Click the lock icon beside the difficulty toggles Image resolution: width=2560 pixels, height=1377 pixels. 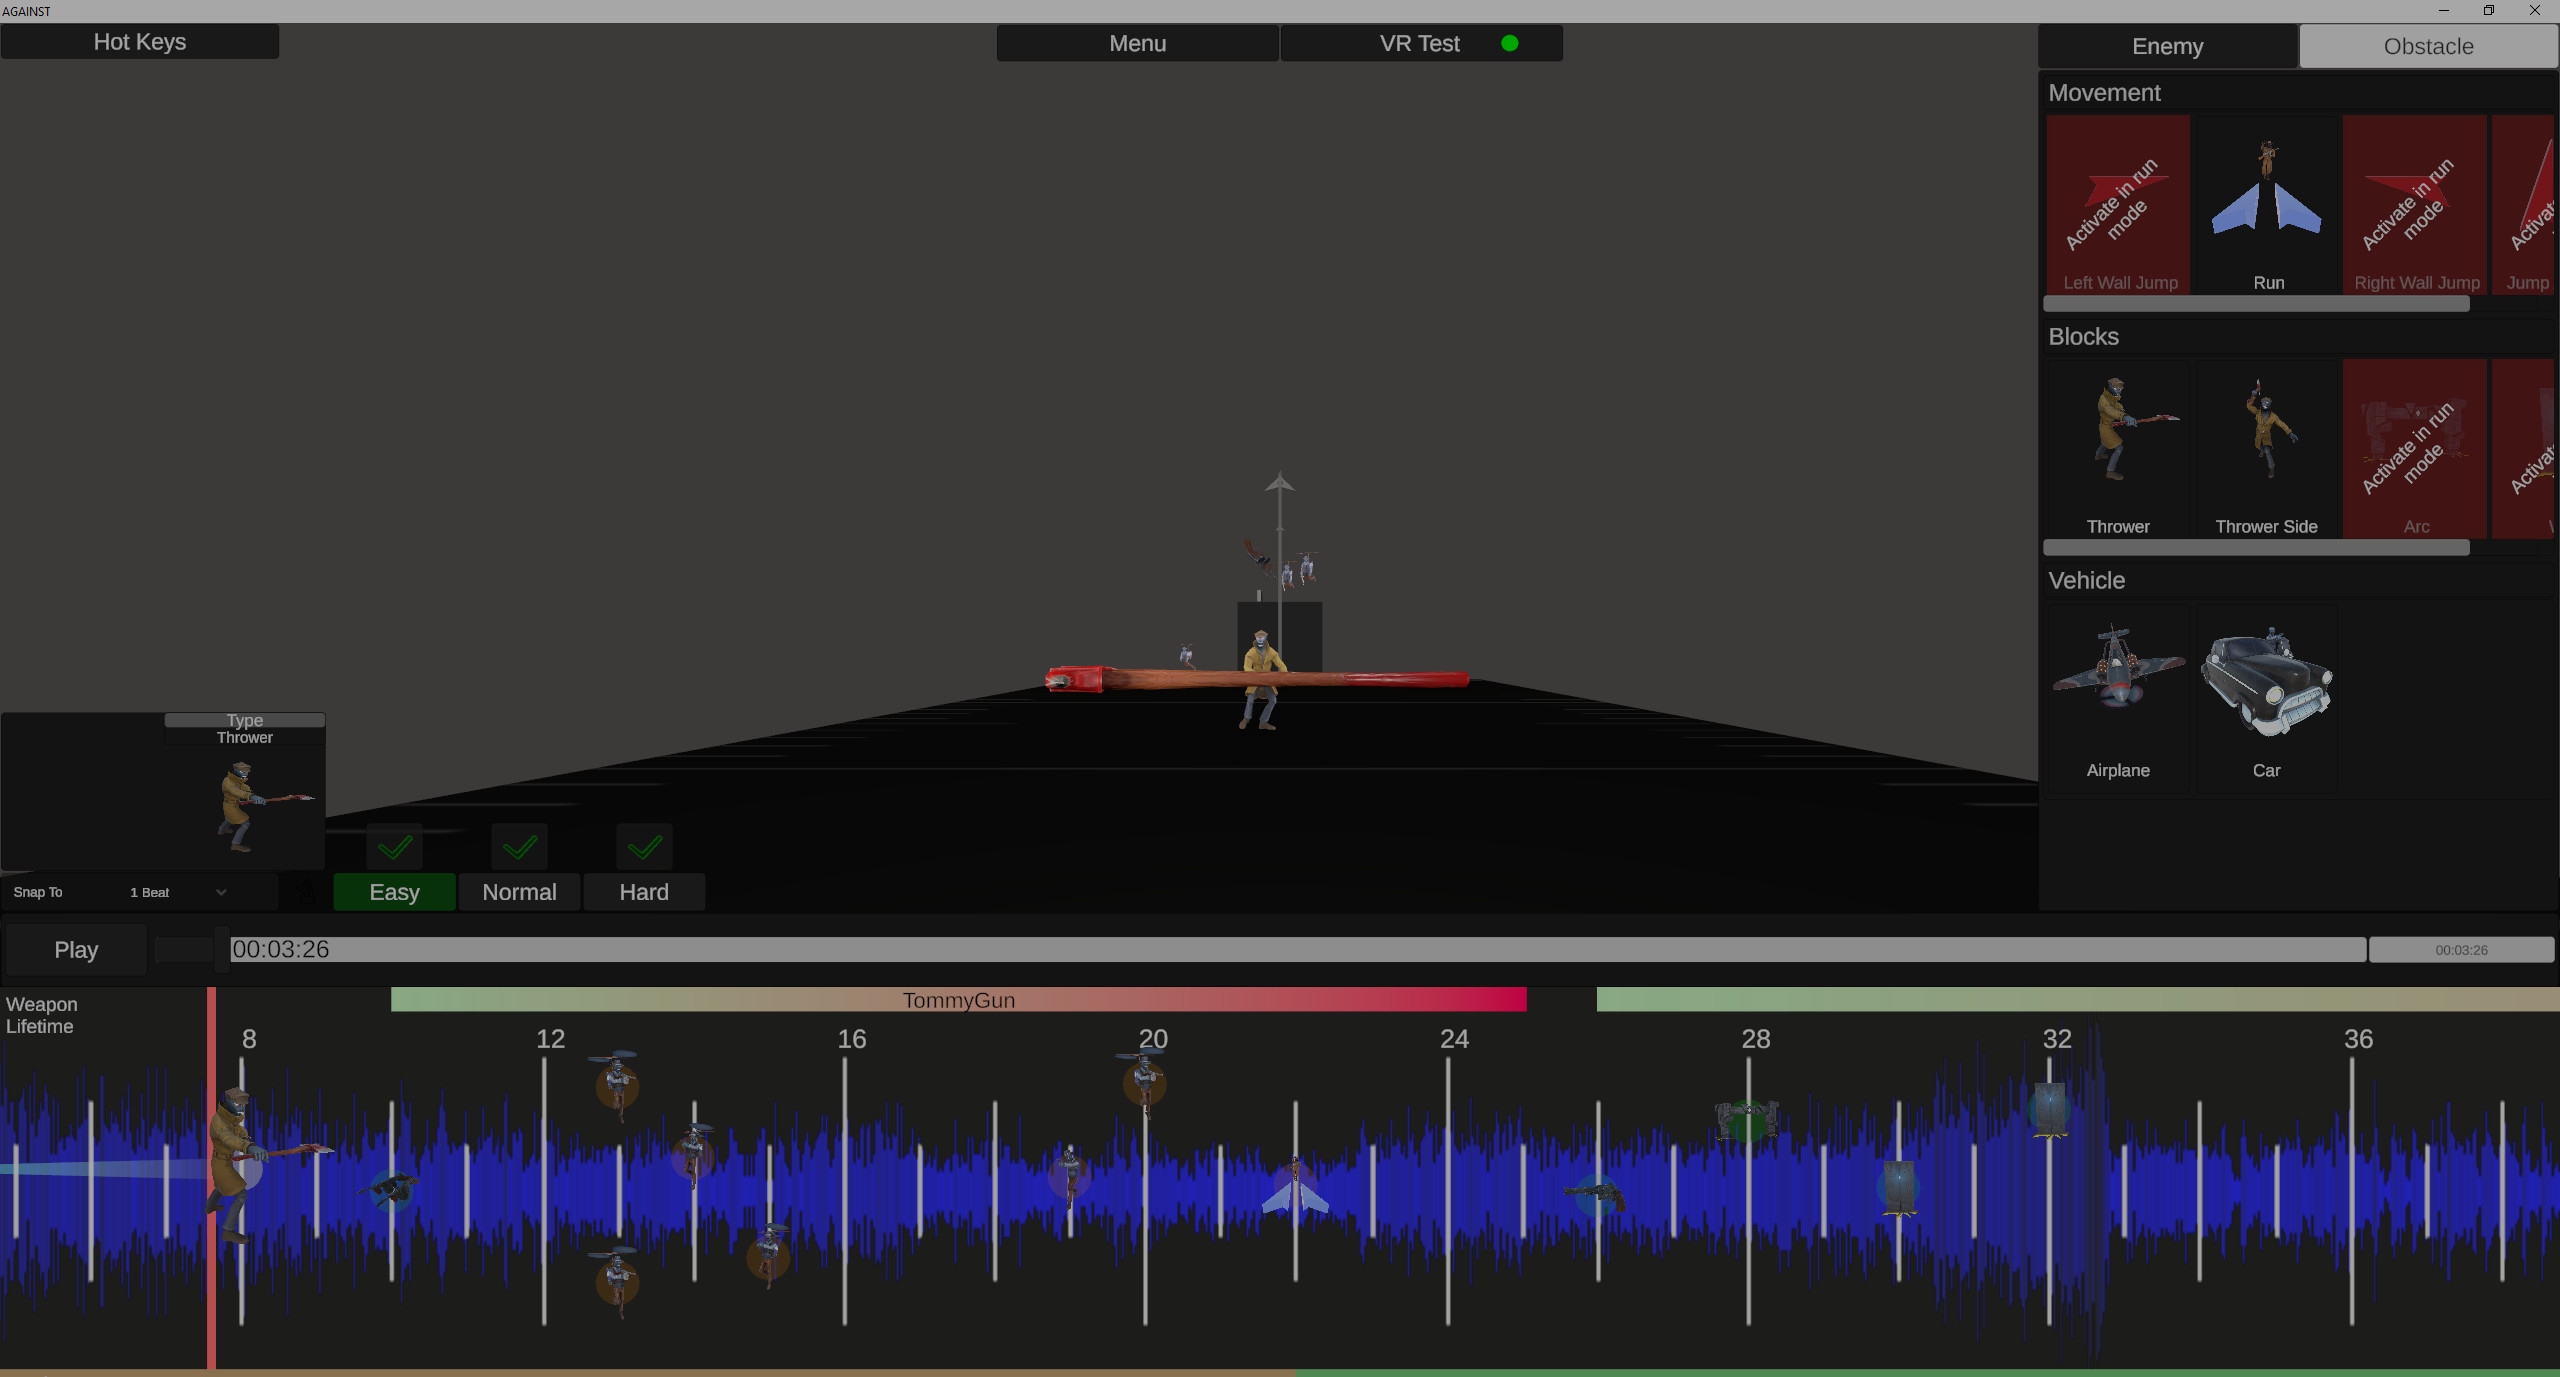[307, 893]
